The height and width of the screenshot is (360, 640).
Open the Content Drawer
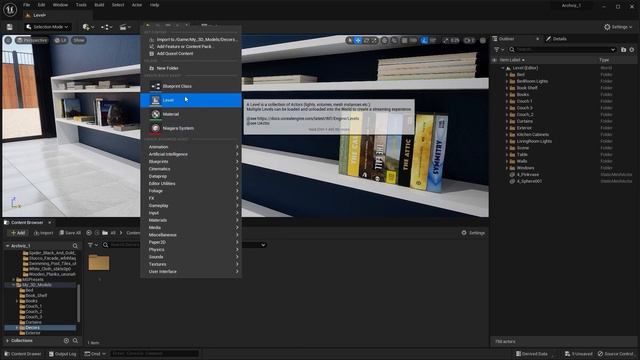(x=23, y=354)
